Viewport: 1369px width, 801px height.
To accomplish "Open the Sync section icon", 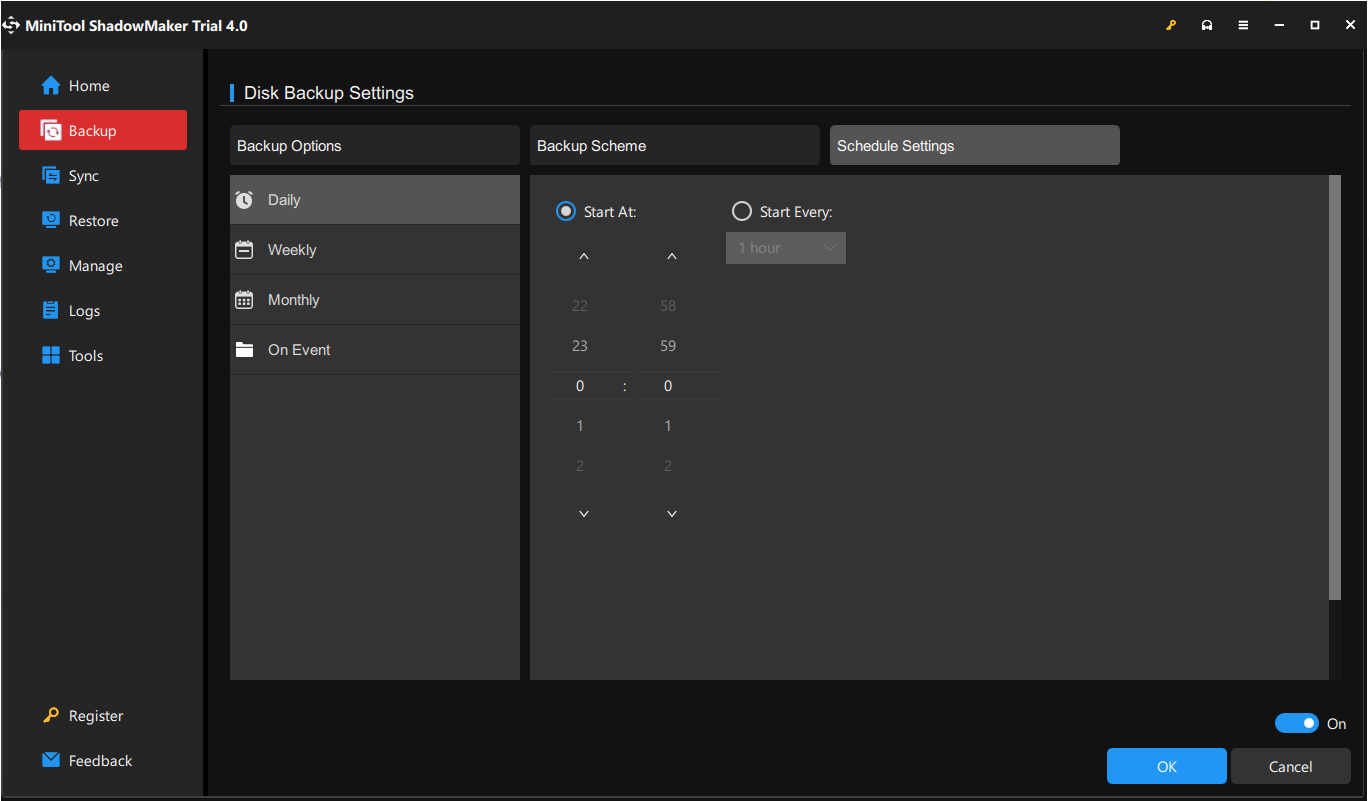I will [x=51, y=176].
